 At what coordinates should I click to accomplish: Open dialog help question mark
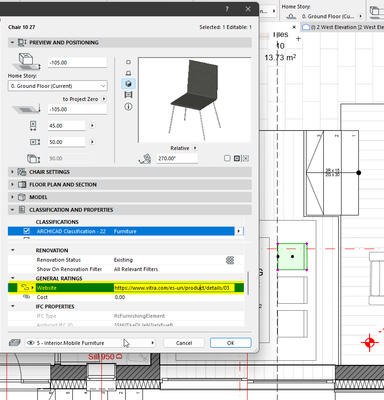click(227, 9)
